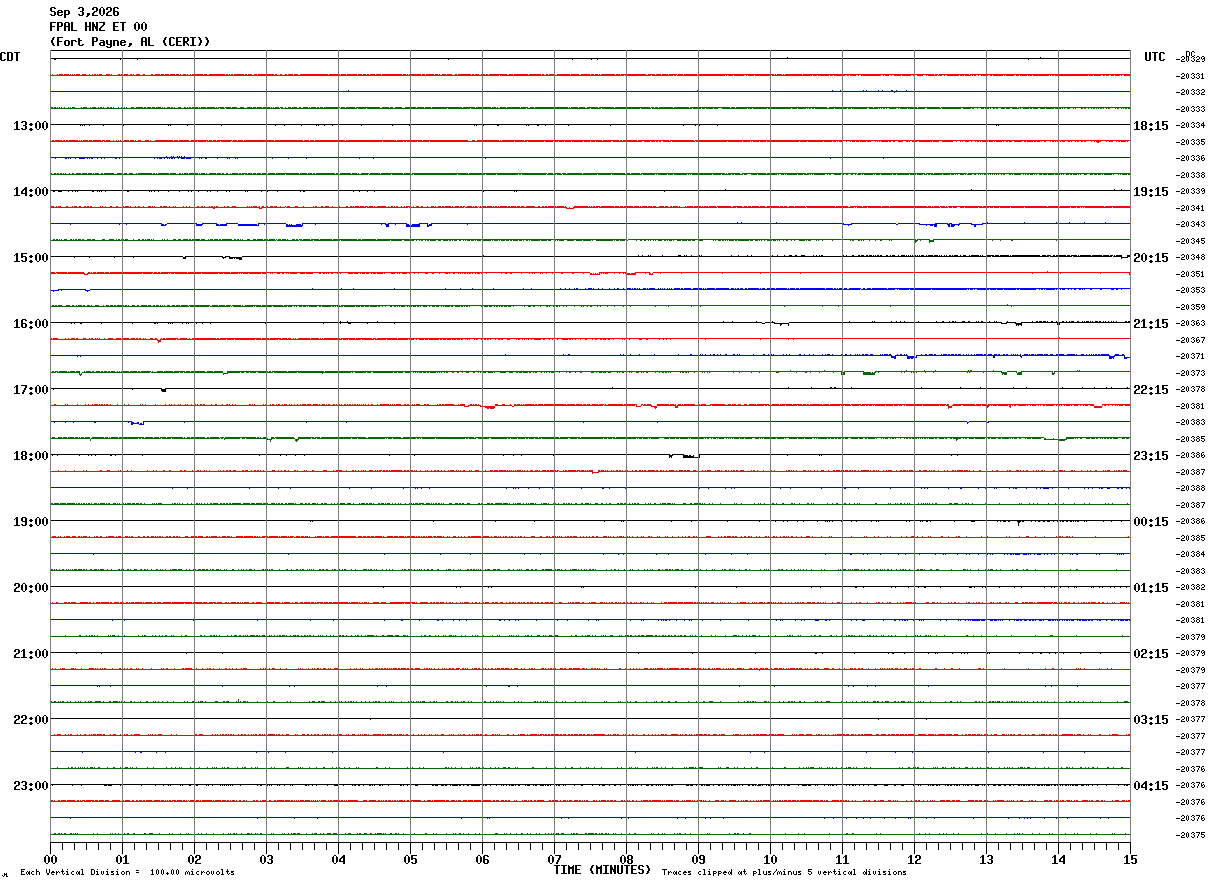Viewport: 1210px width, 886px height.
Task: Click minute 15 axis tick label
Action: pos(1129,859)
